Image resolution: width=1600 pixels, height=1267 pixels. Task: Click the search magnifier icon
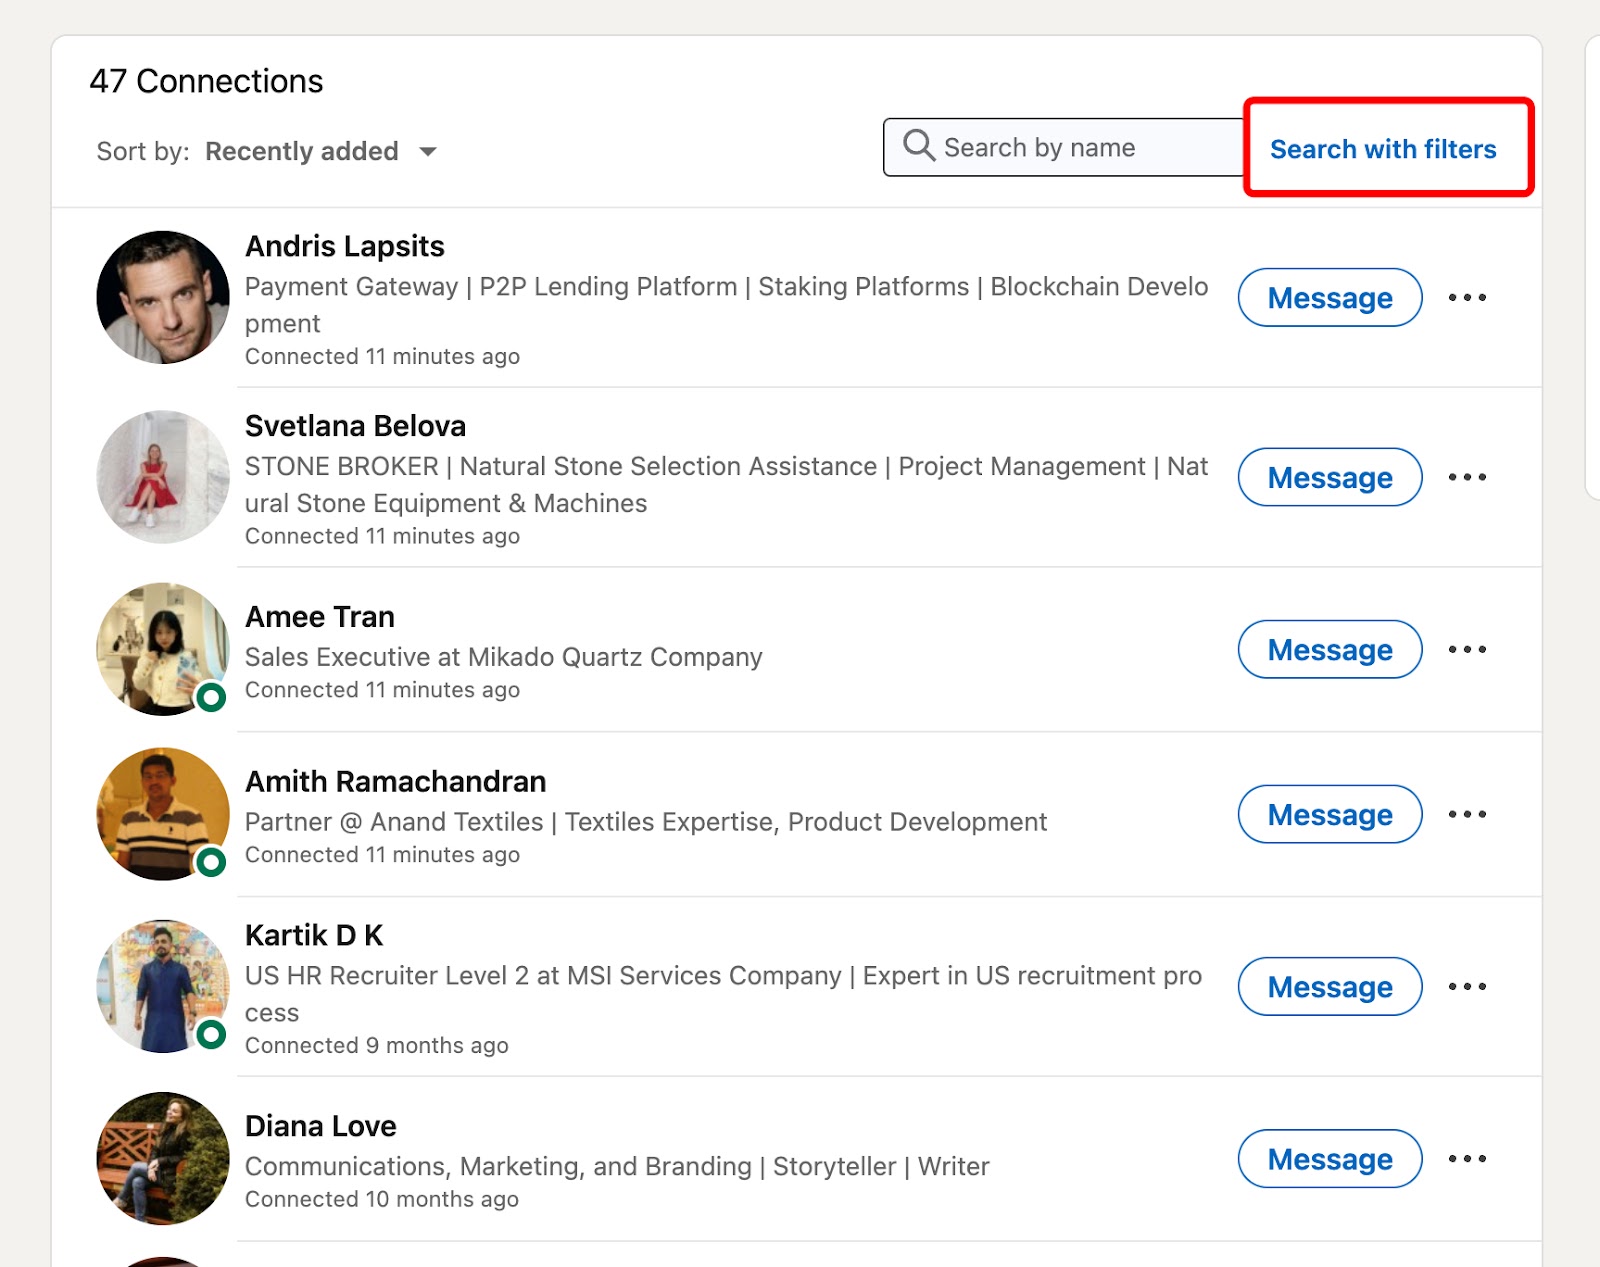click(x=918, y=146)
